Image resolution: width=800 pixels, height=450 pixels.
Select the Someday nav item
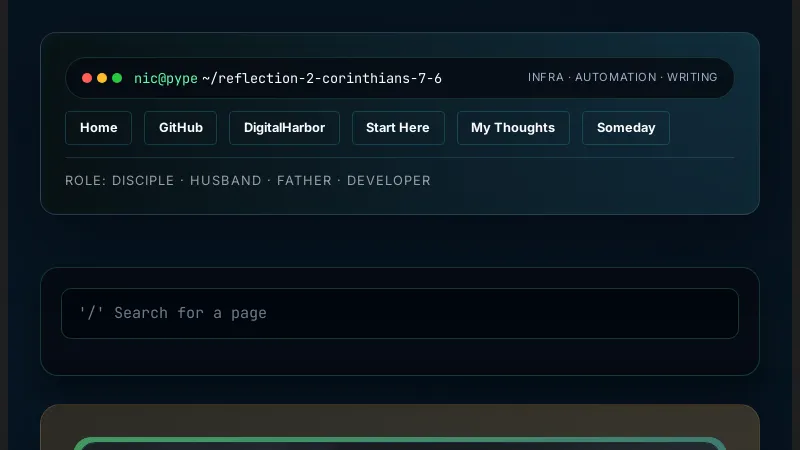click(625, 128)
